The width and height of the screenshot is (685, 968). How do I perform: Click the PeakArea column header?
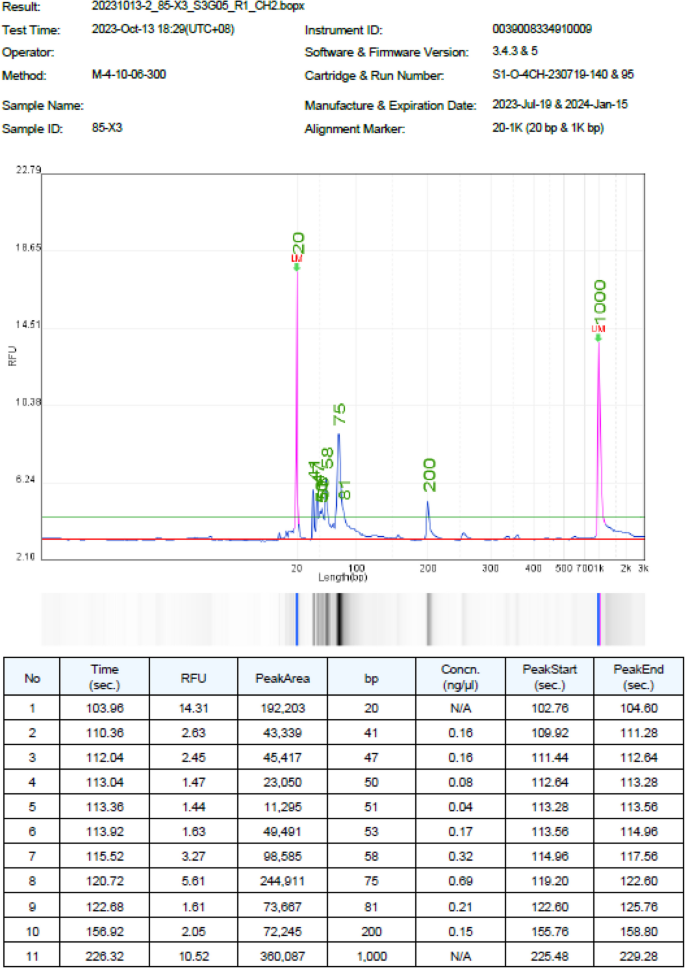[x=283, y=678]
